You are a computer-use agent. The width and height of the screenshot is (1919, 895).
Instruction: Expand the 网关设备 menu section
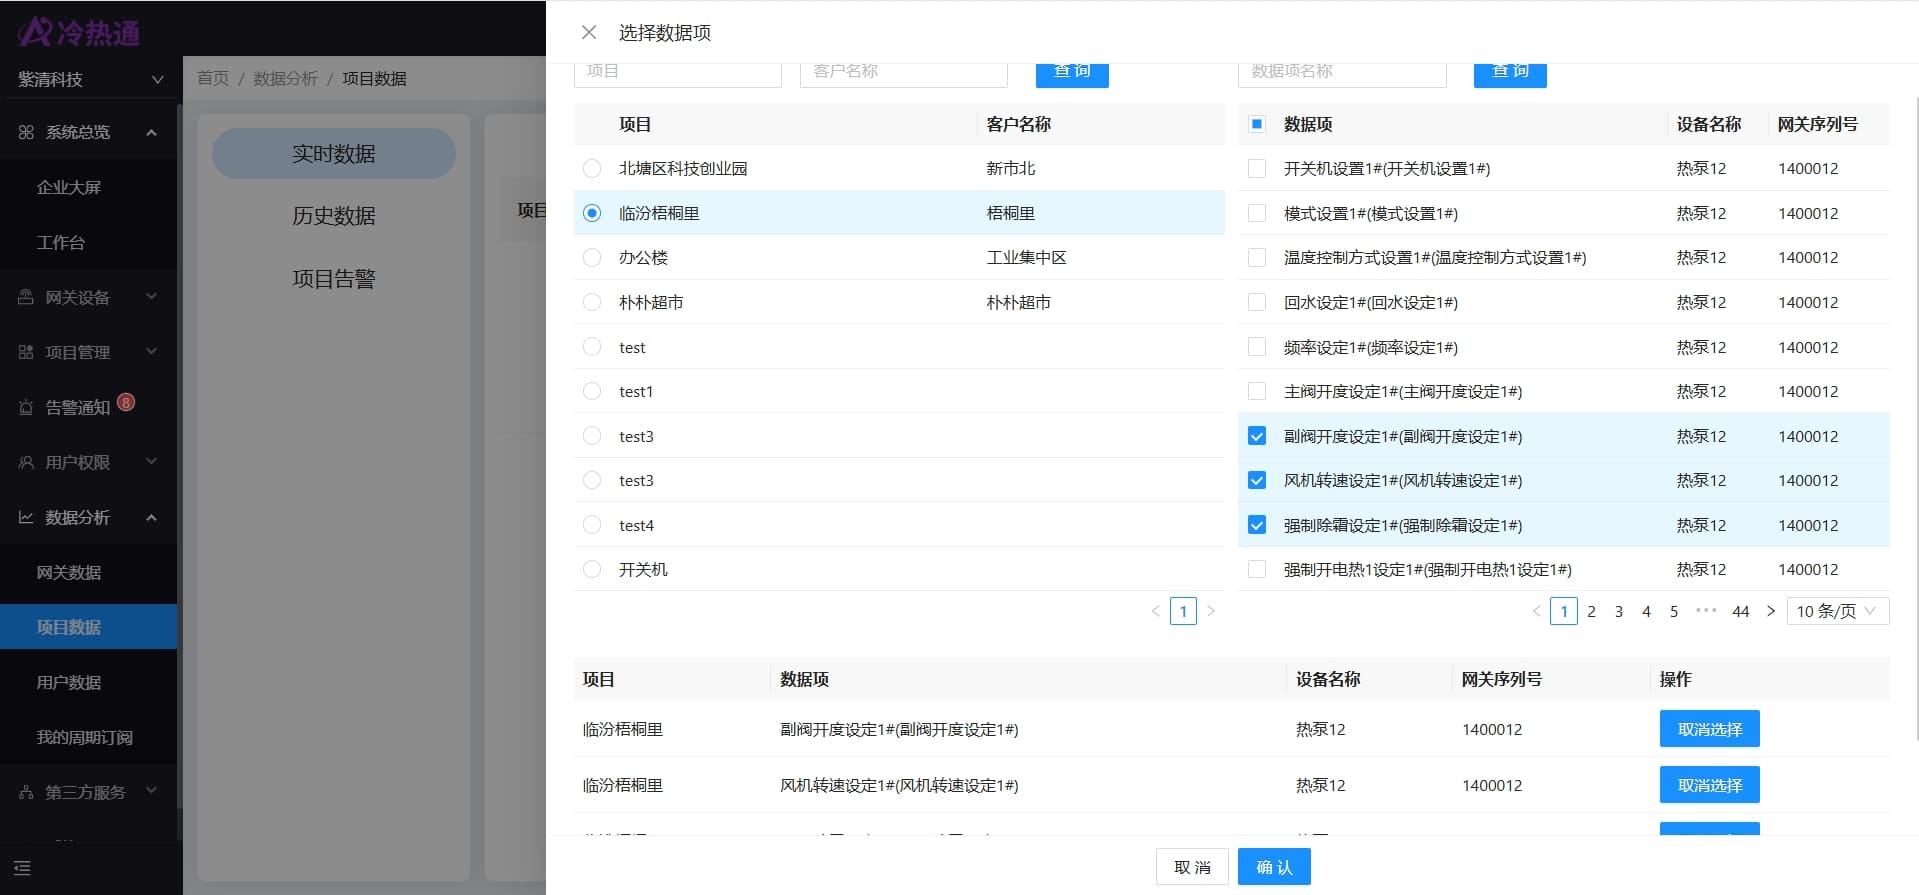click(x=151, y=297)
